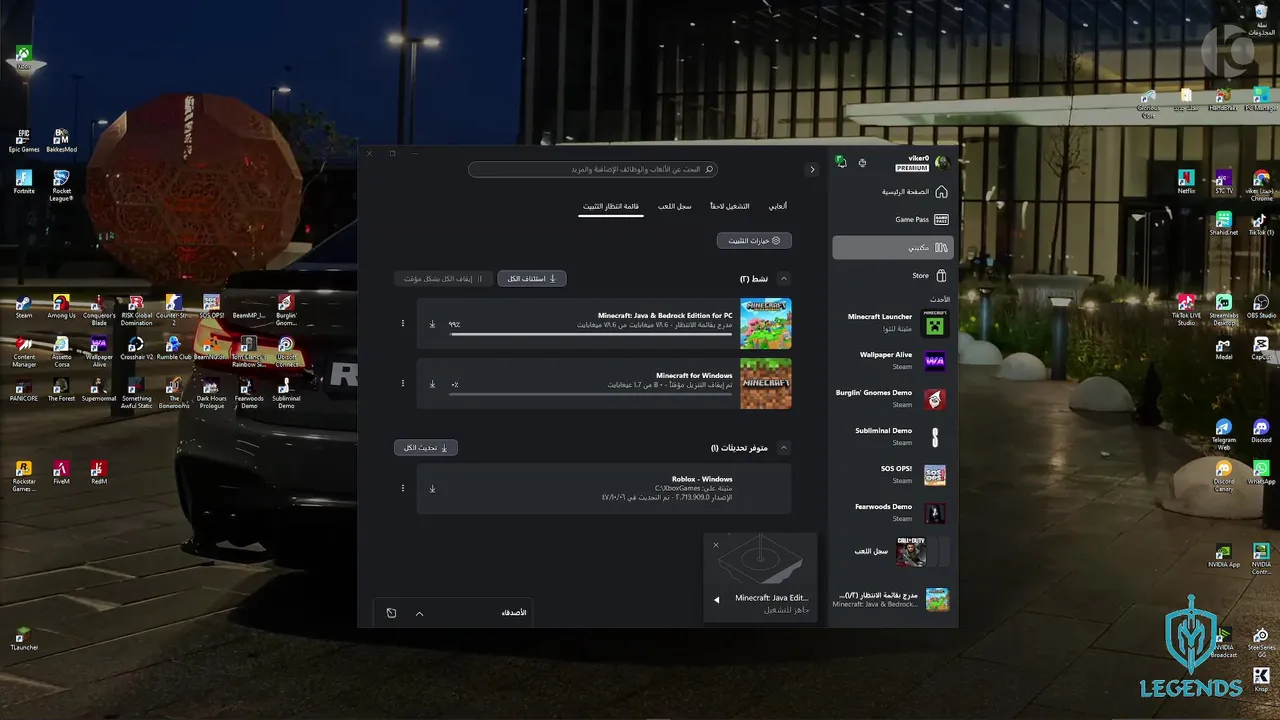1280x720 pixels.
Task: Click the Minecraft for Windows progress bar
Action: click(x=590, y=394)
